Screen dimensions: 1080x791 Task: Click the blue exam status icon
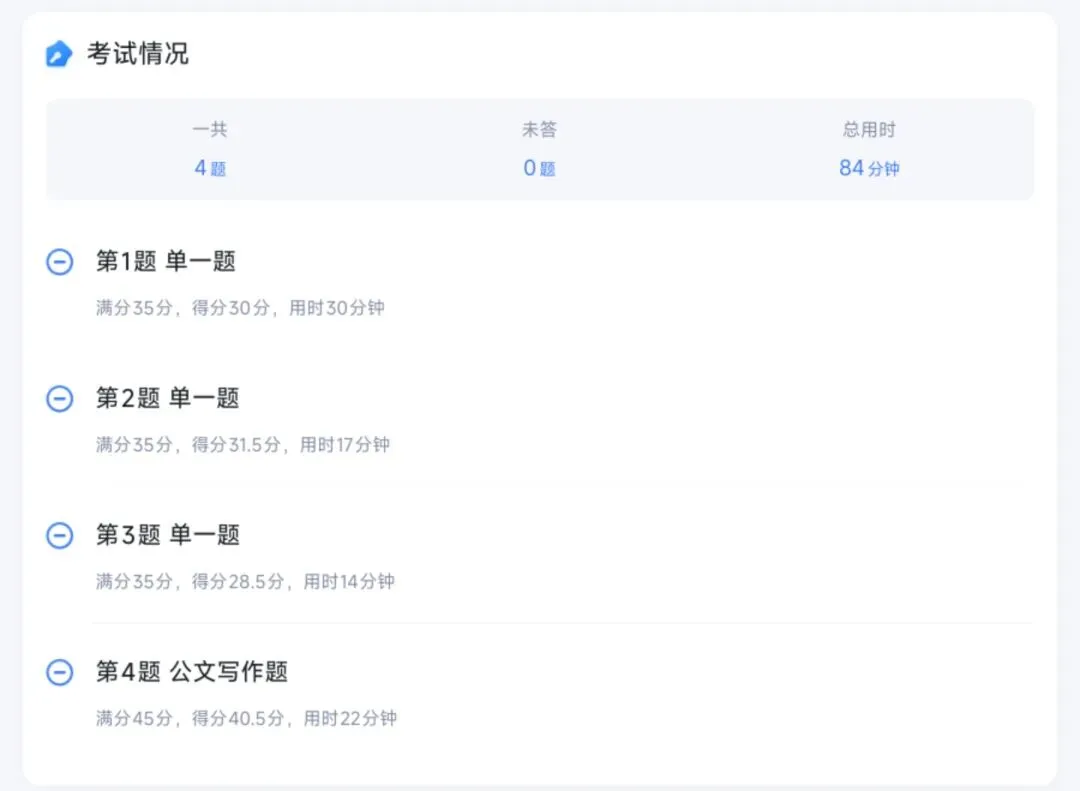pos(59,54)
